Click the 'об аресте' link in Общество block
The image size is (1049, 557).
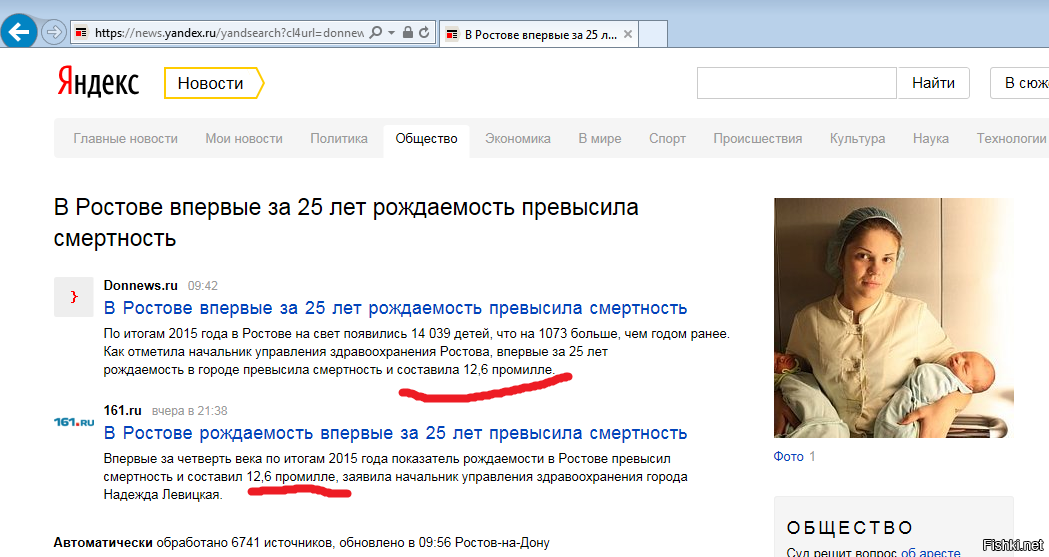pos(931,552)
